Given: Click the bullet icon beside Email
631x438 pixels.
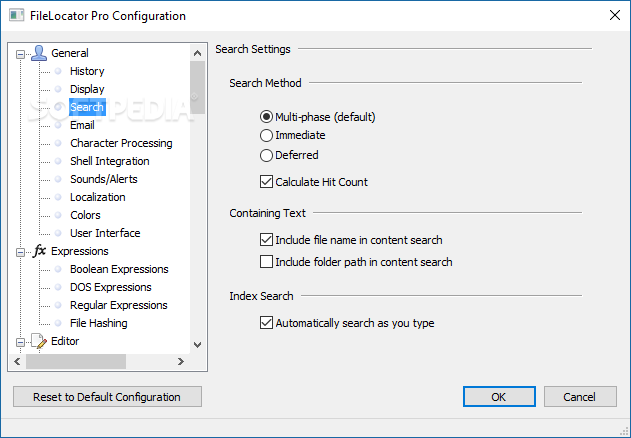Looking at the screenshot, I should [58, 125].
